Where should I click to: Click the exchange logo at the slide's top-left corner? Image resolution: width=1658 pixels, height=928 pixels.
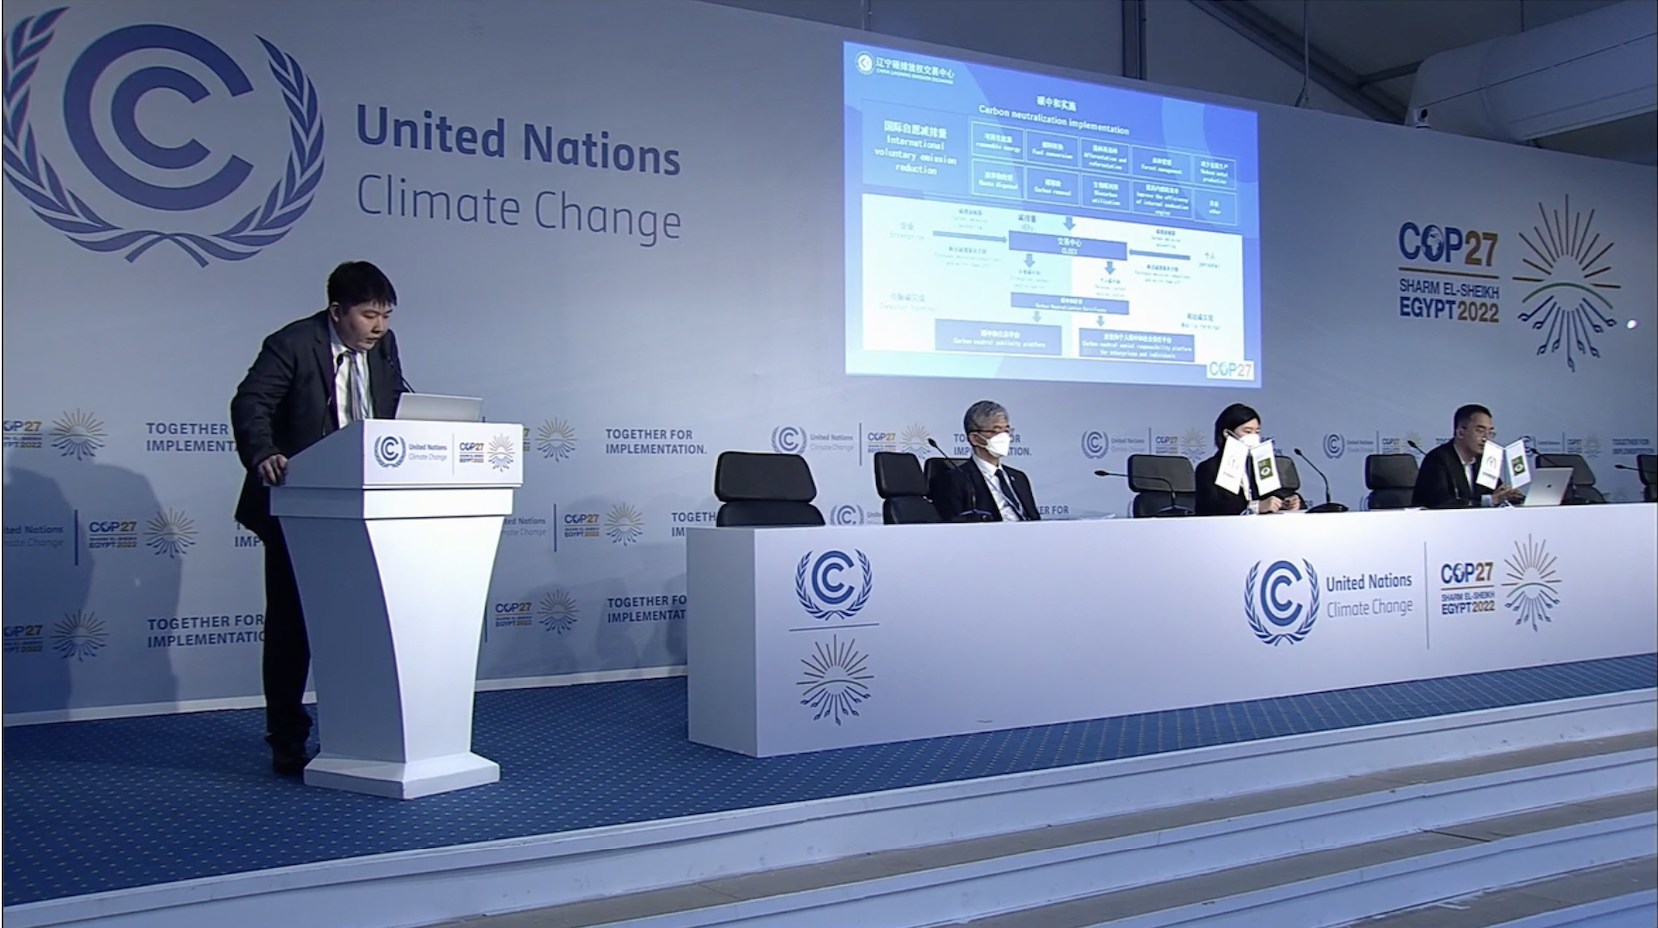point(863,64)
